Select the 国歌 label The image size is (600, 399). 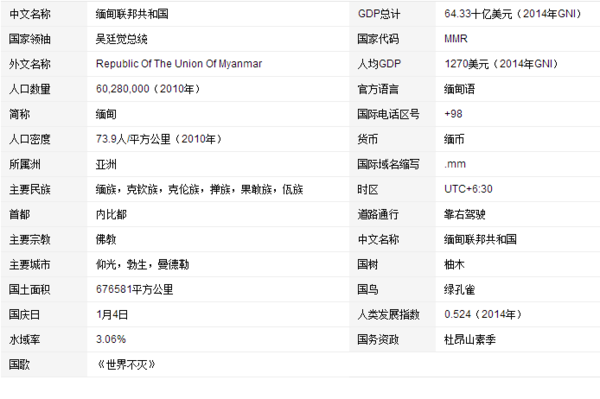tap(20, 365)
